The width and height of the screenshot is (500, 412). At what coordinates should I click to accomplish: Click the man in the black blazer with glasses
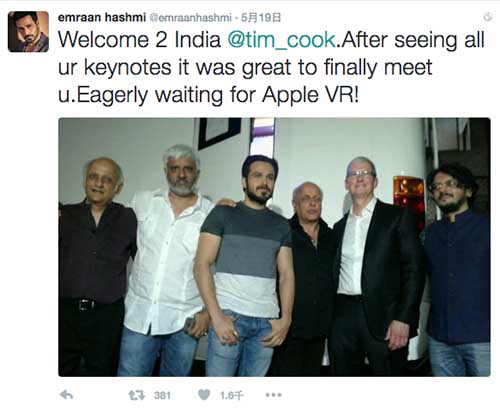tap(375, 267)
